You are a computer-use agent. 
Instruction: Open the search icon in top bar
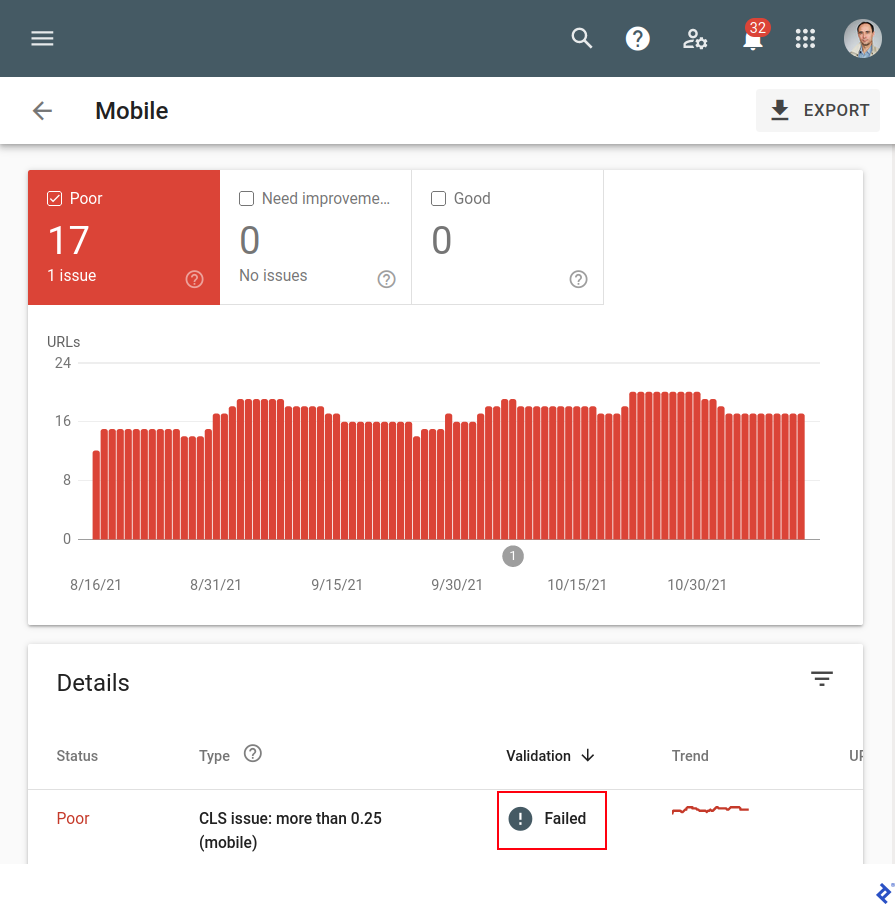pos(581,38)
